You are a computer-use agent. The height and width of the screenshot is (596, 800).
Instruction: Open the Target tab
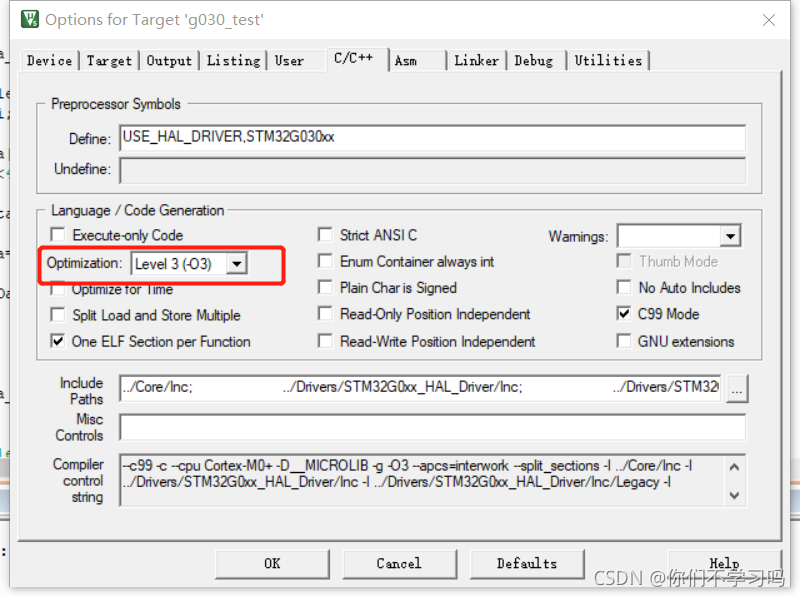tap(109, 61)
